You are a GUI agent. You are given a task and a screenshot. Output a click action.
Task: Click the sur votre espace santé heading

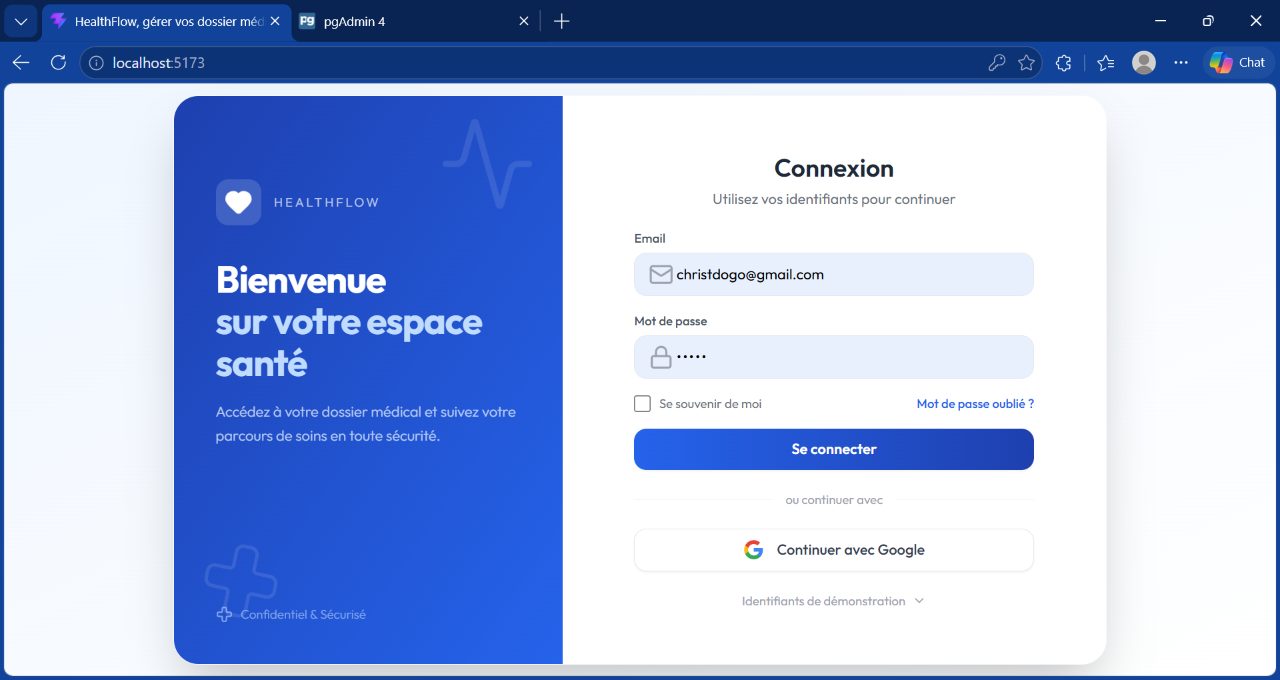coord(349,343)
